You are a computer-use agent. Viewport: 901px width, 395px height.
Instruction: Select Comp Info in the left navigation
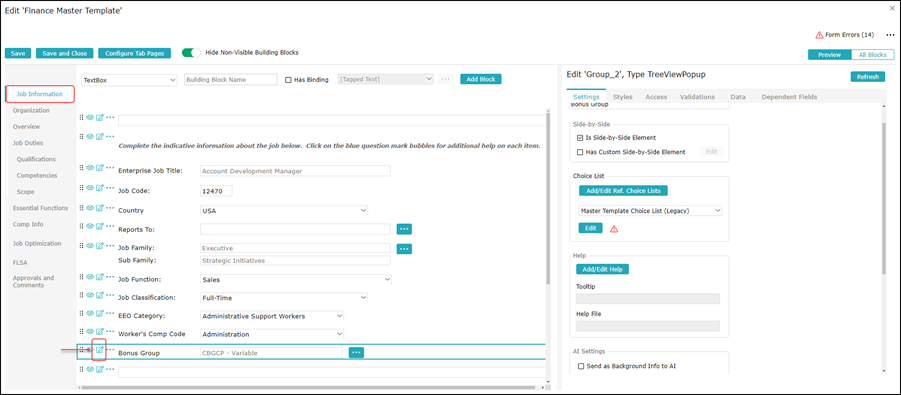(28, 224)
